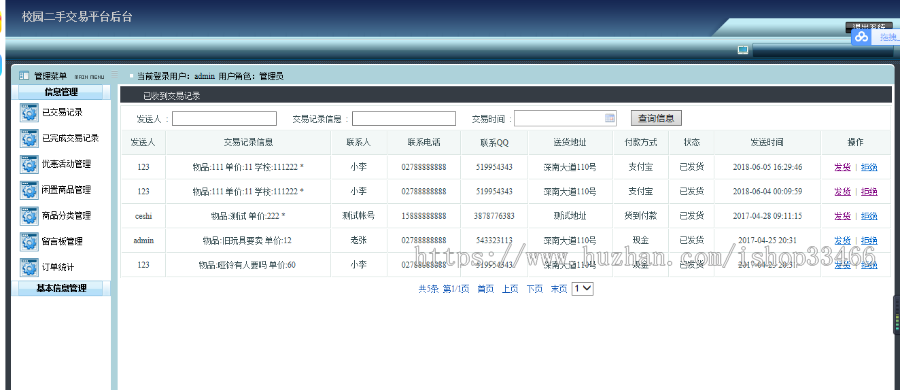Click the 管理菜单 panel icon
This screenshot has width=900, height=390.
pyautogui.click(x=24, y=76)
